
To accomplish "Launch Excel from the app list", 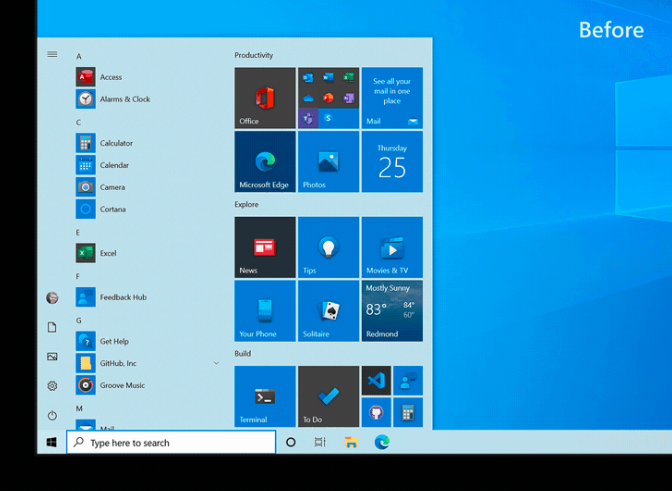I will (148, 253).
